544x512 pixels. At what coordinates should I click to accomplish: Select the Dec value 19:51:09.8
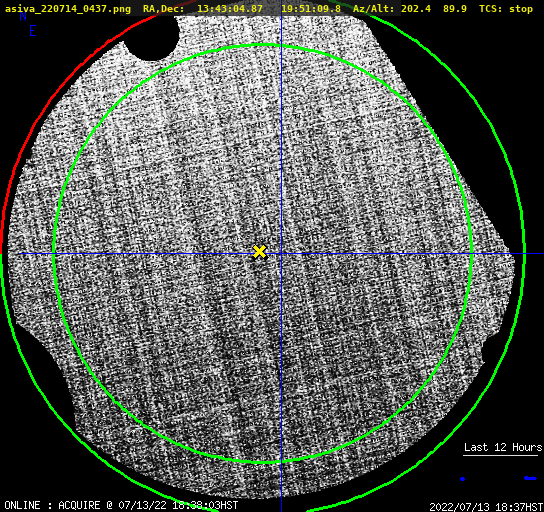coord(311,9)
